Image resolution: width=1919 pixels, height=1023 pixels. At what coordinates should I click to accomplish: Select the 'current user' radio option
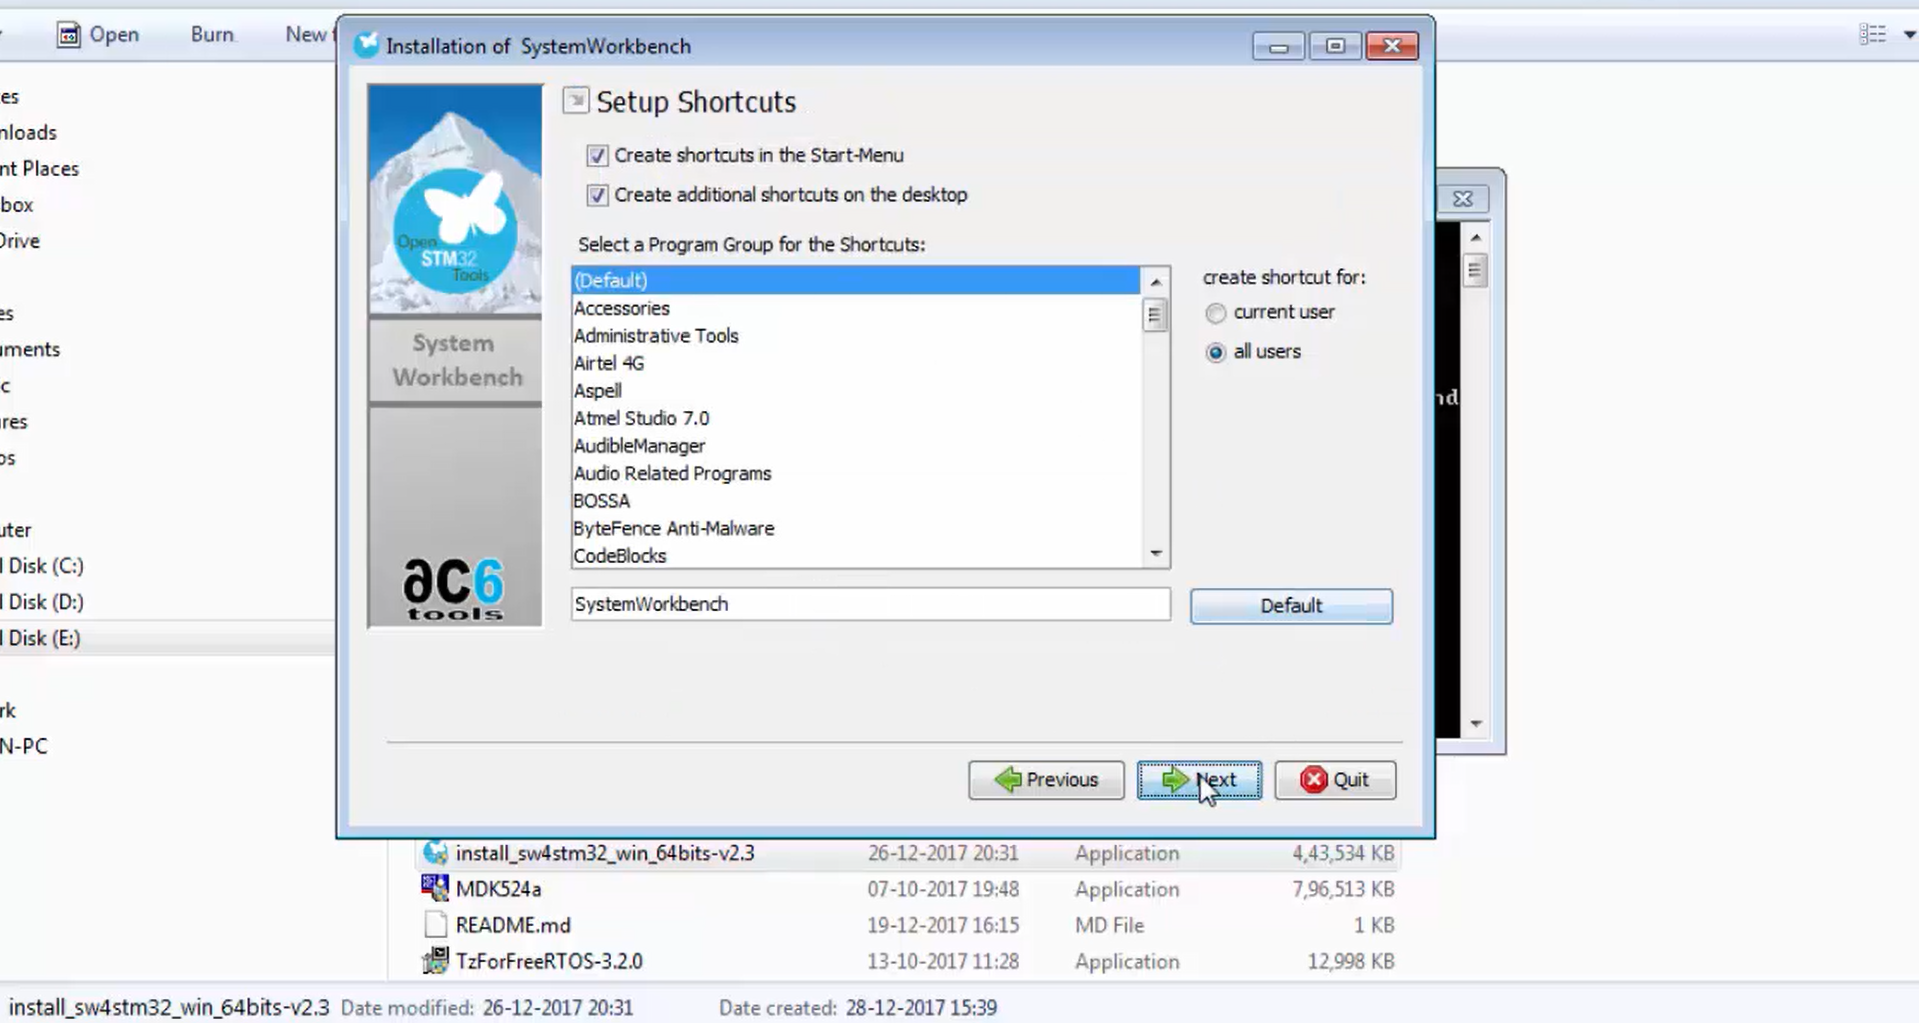[x=1215, y=313]
